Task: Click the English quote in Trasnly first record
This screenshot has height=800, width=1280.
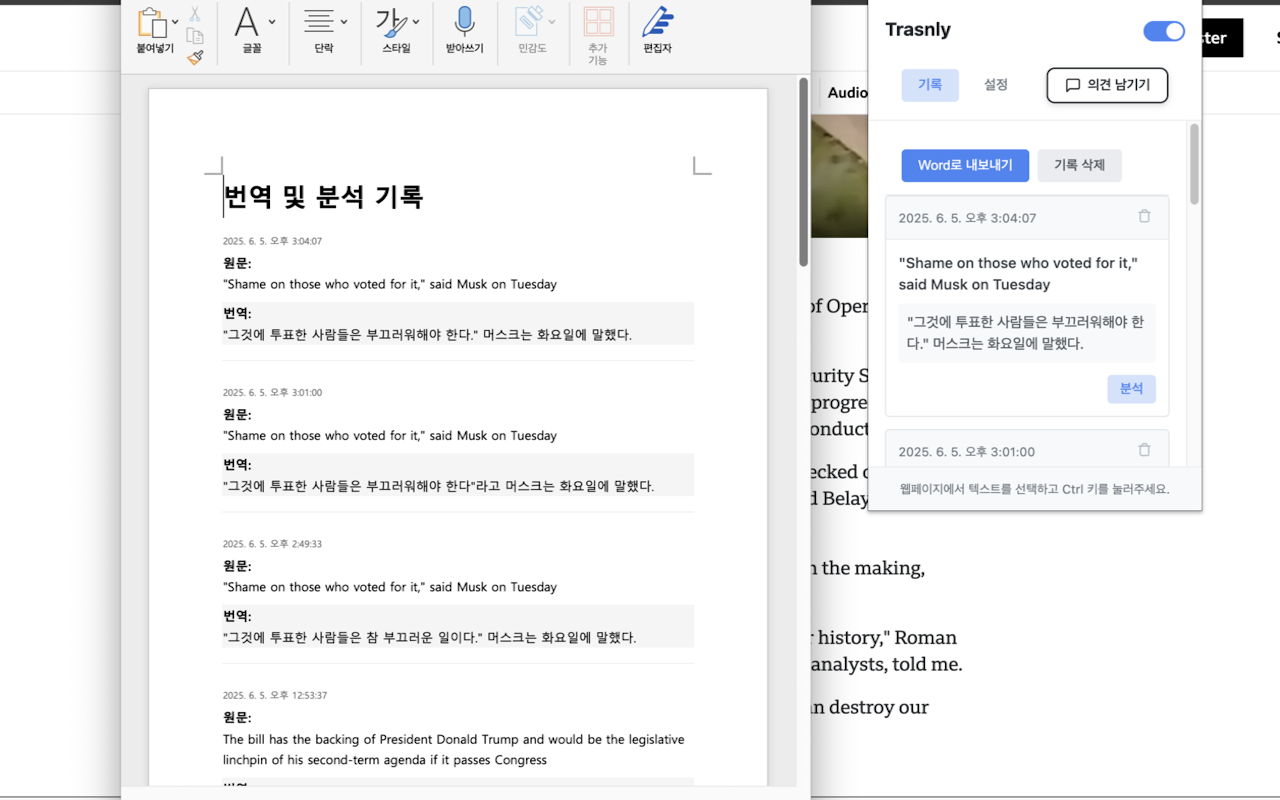Action: [x=1018, y=274]
